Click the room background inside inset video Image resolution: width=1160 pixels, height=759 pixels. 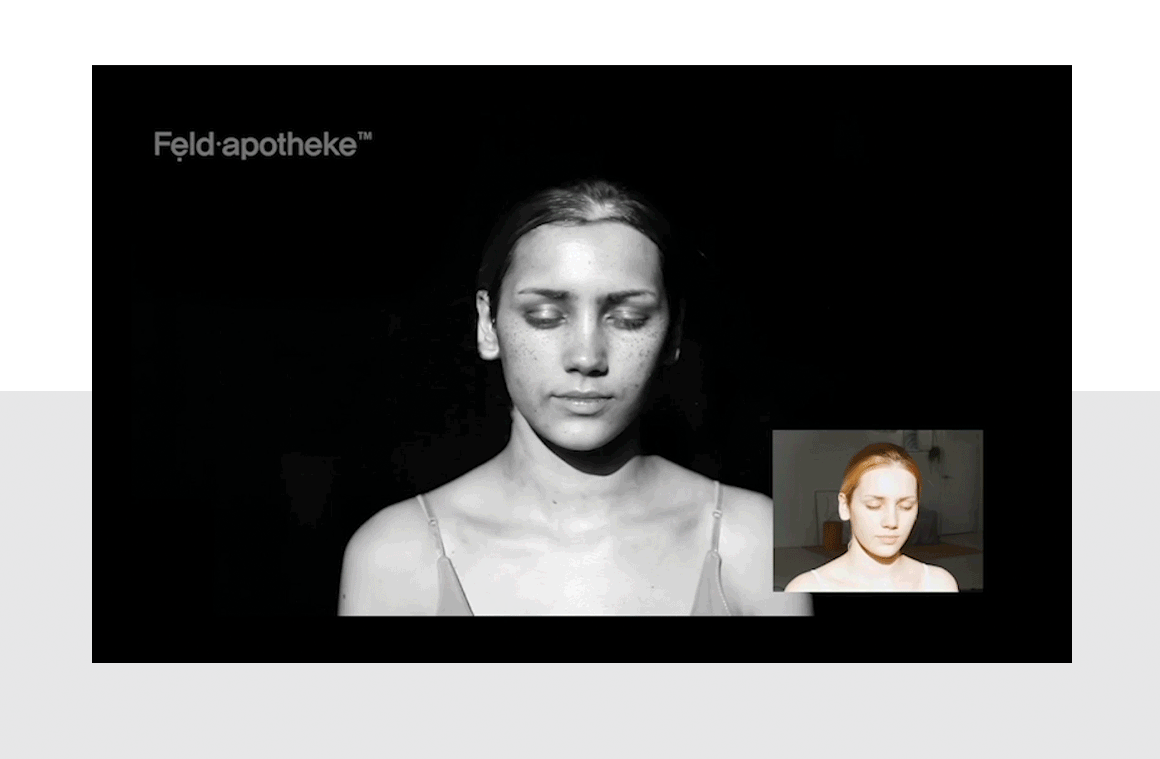point(803,481)
